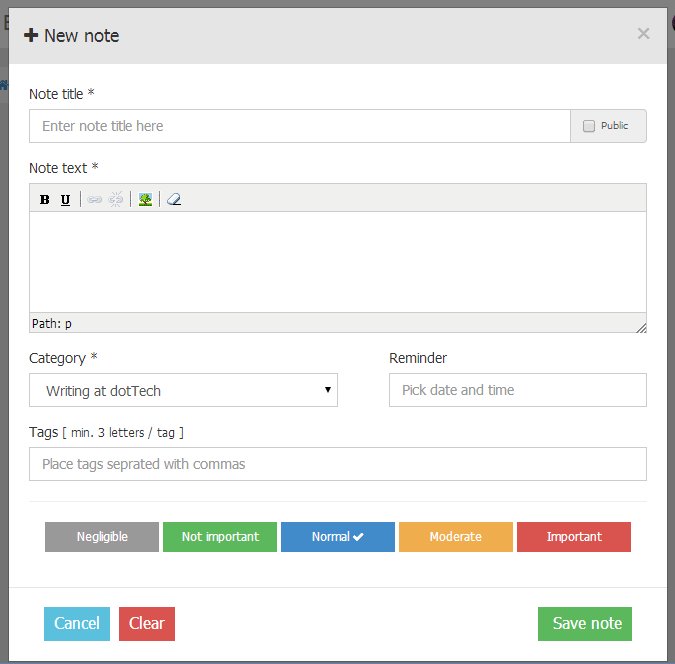Click the Cancel button
Screen dimensions: 675x664
pos(77,624)
